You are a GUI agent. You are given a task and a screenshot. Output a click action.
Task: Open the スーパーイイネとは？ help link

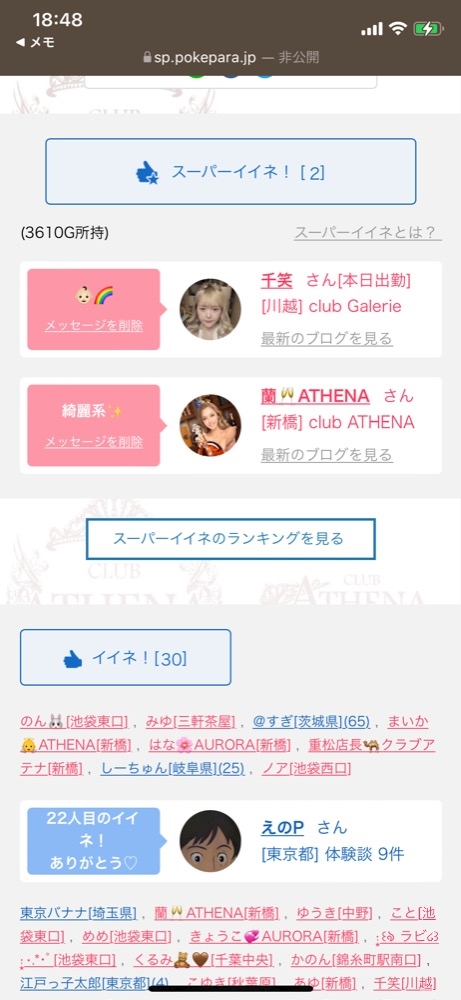(367, 233)
